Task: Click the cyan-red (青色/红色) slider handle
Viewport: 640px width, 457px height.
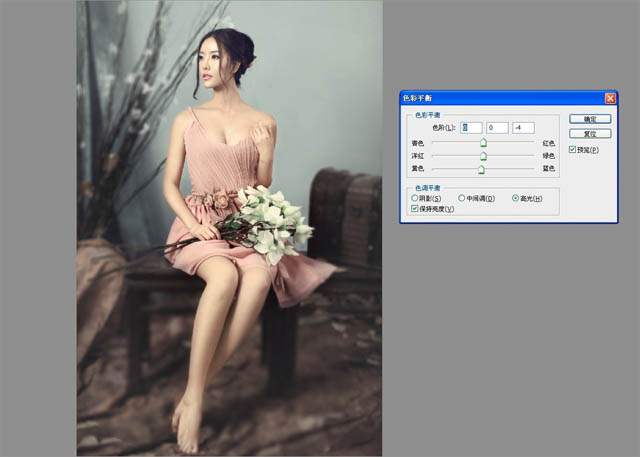Action: [x=483, y=144]
